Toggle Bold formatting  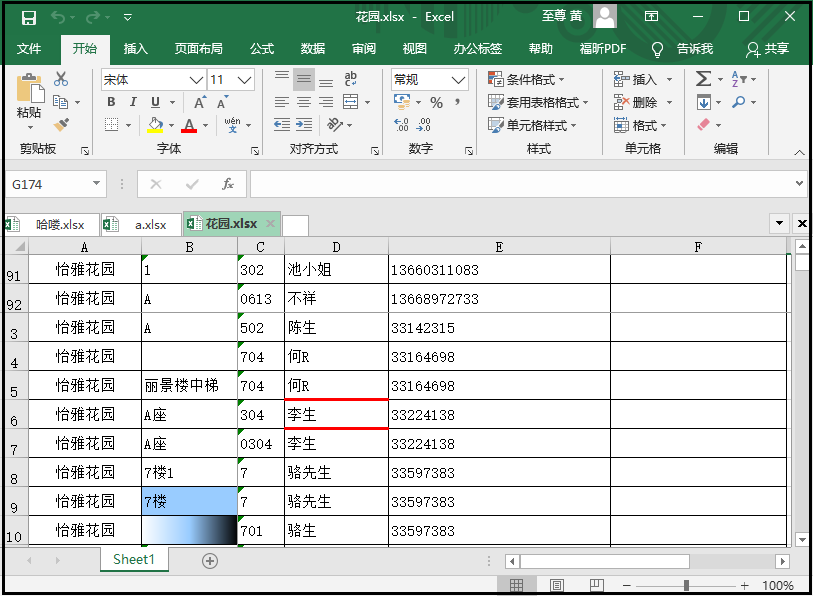[x=112, y=102]
